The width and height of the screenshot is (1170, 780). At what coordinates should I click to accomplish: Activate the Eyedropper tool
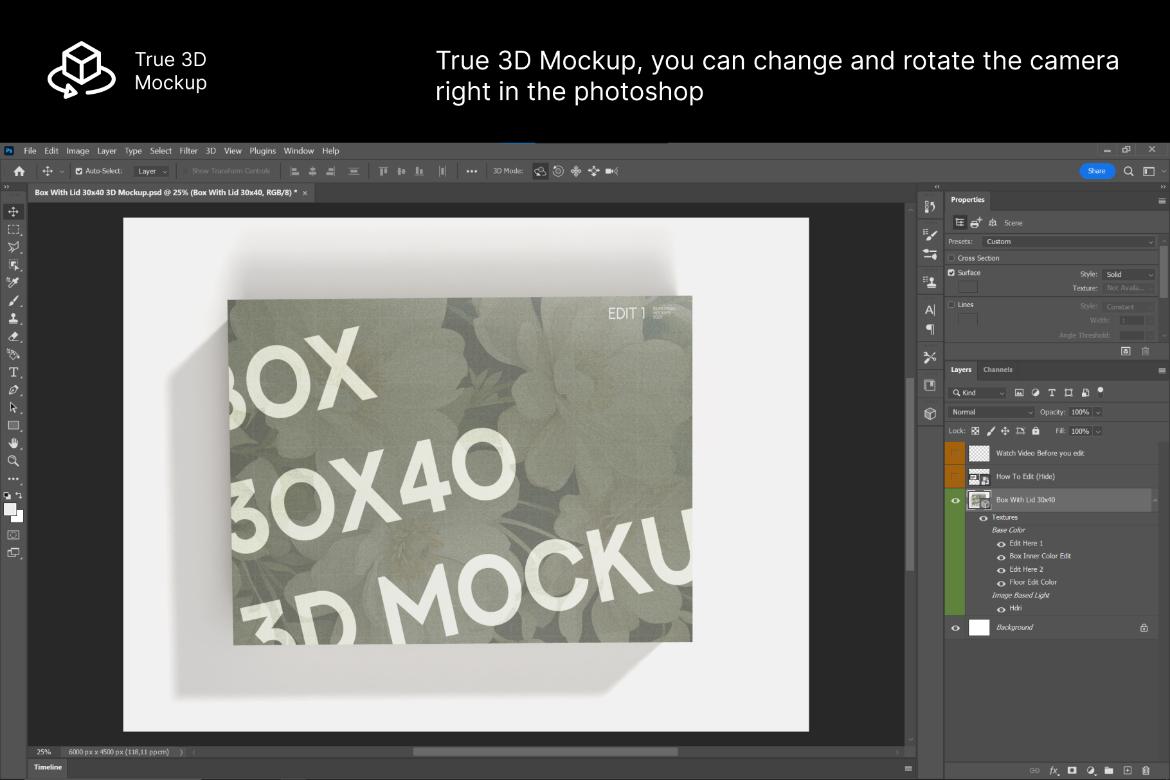click(x=13, y=282)
